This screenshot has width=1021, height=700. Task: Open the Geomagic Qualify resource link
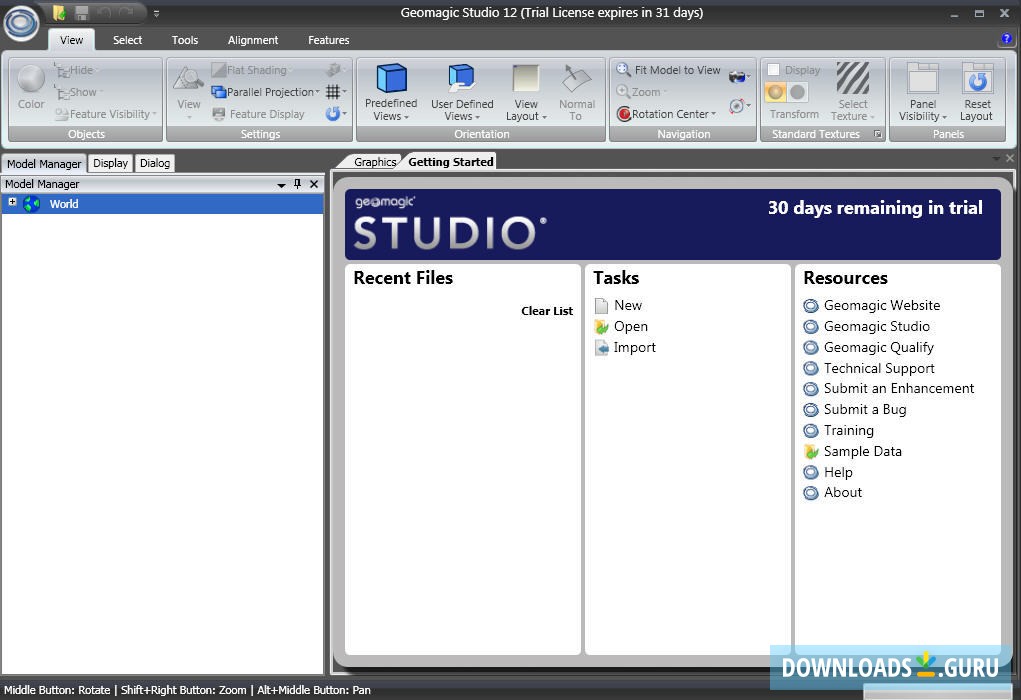[869, 348]
